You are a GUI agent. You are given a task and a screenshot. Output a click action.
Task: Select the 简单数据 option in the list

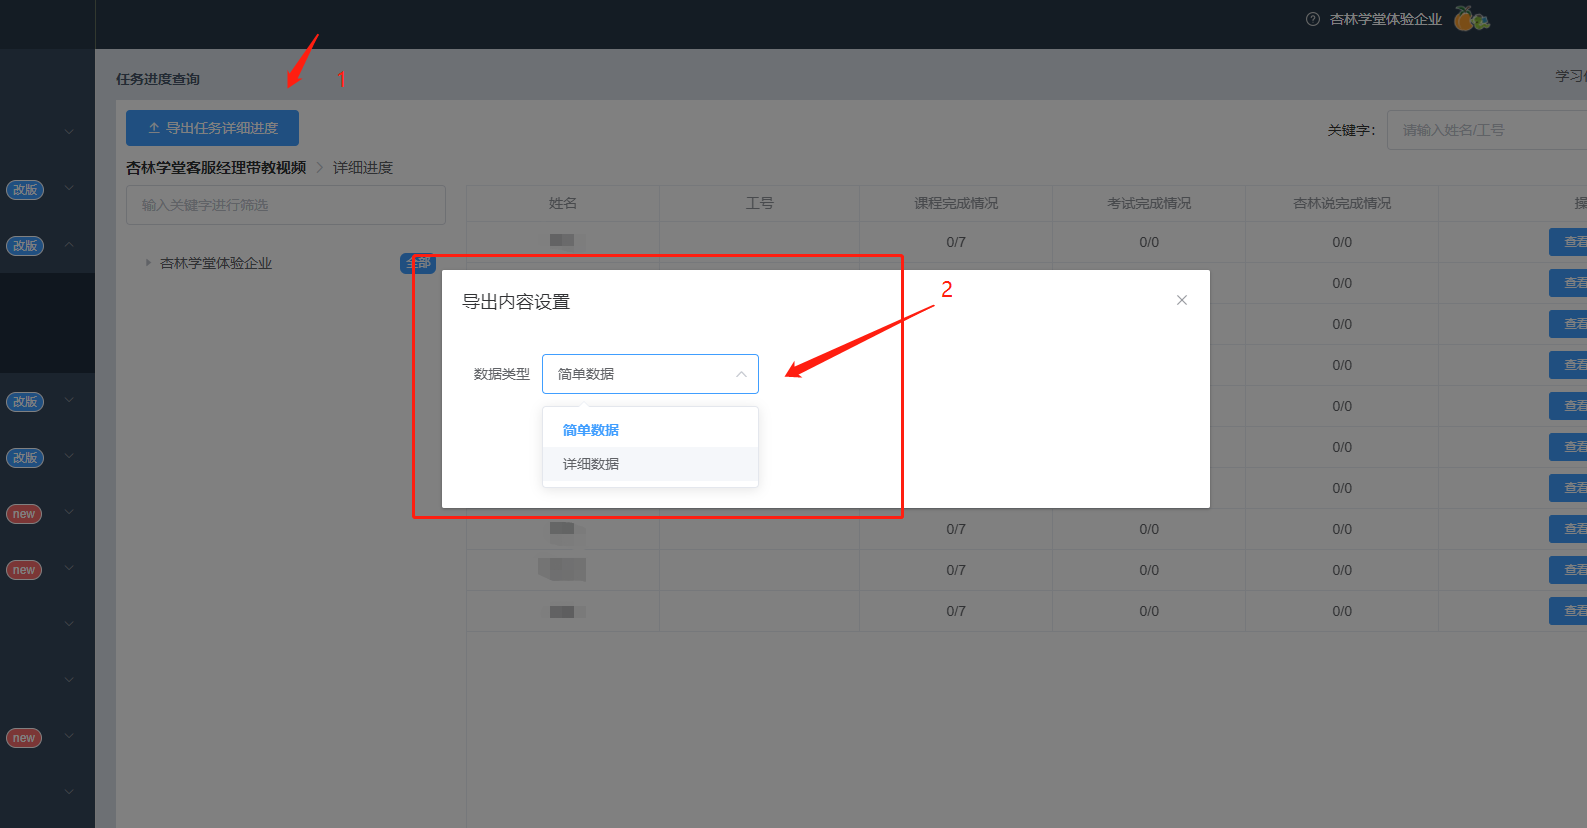(650, 430)
